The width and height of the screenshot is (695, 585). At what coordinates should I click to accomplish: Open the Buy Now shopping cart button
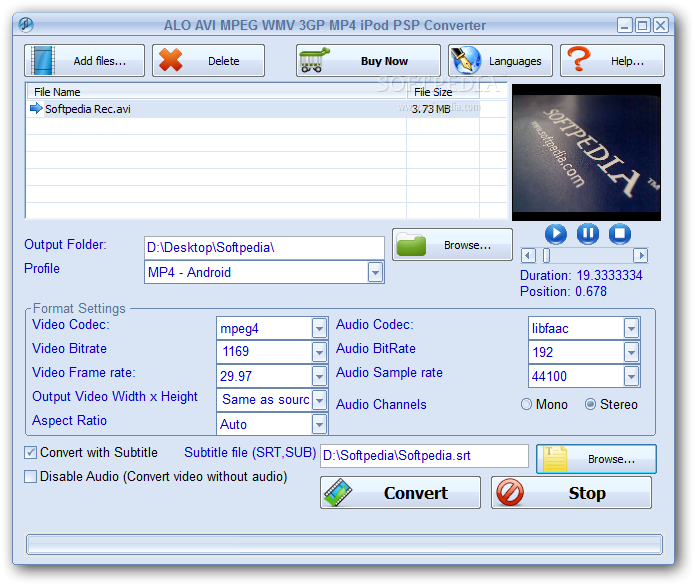pyautogui.click(x=368, y=61)
